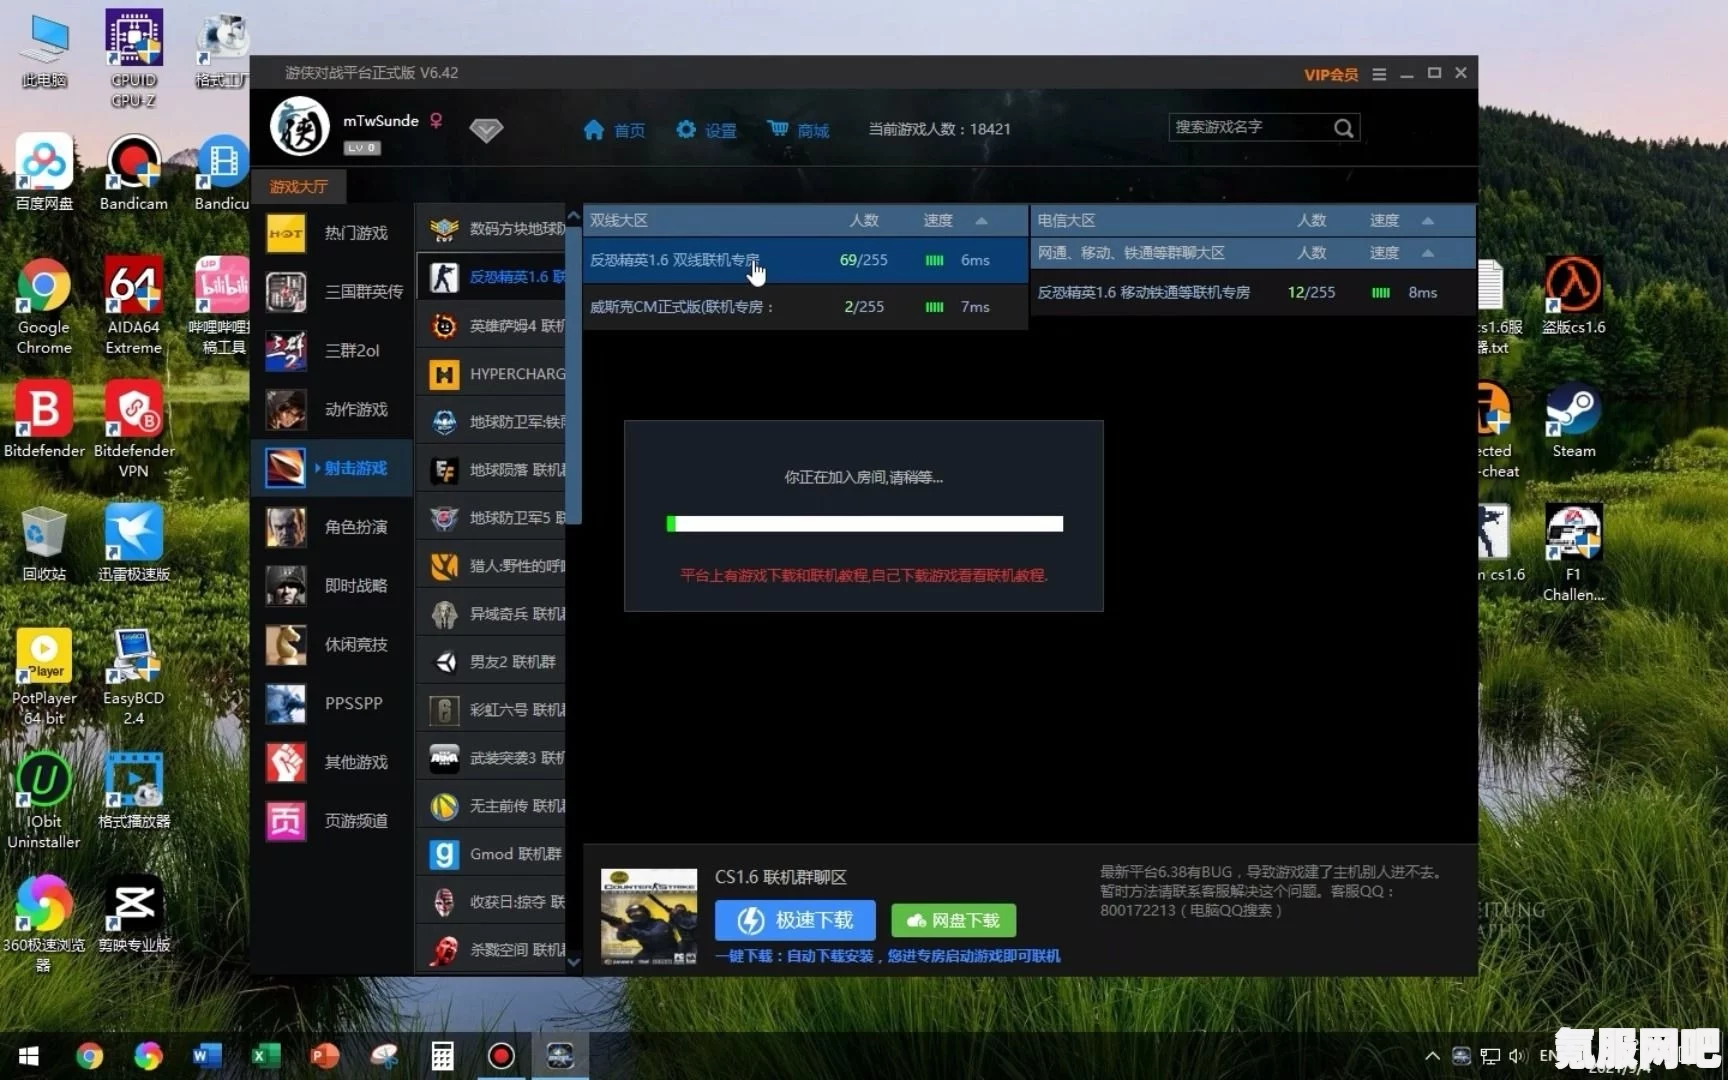
Task: Open Word from the taskbar
Action: click(207, 1056)
